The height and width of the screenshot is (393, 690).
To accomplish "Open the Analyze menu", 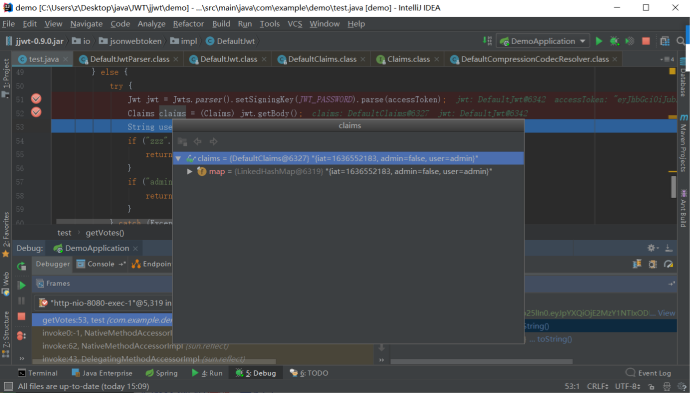I will (x=151, y=24).
